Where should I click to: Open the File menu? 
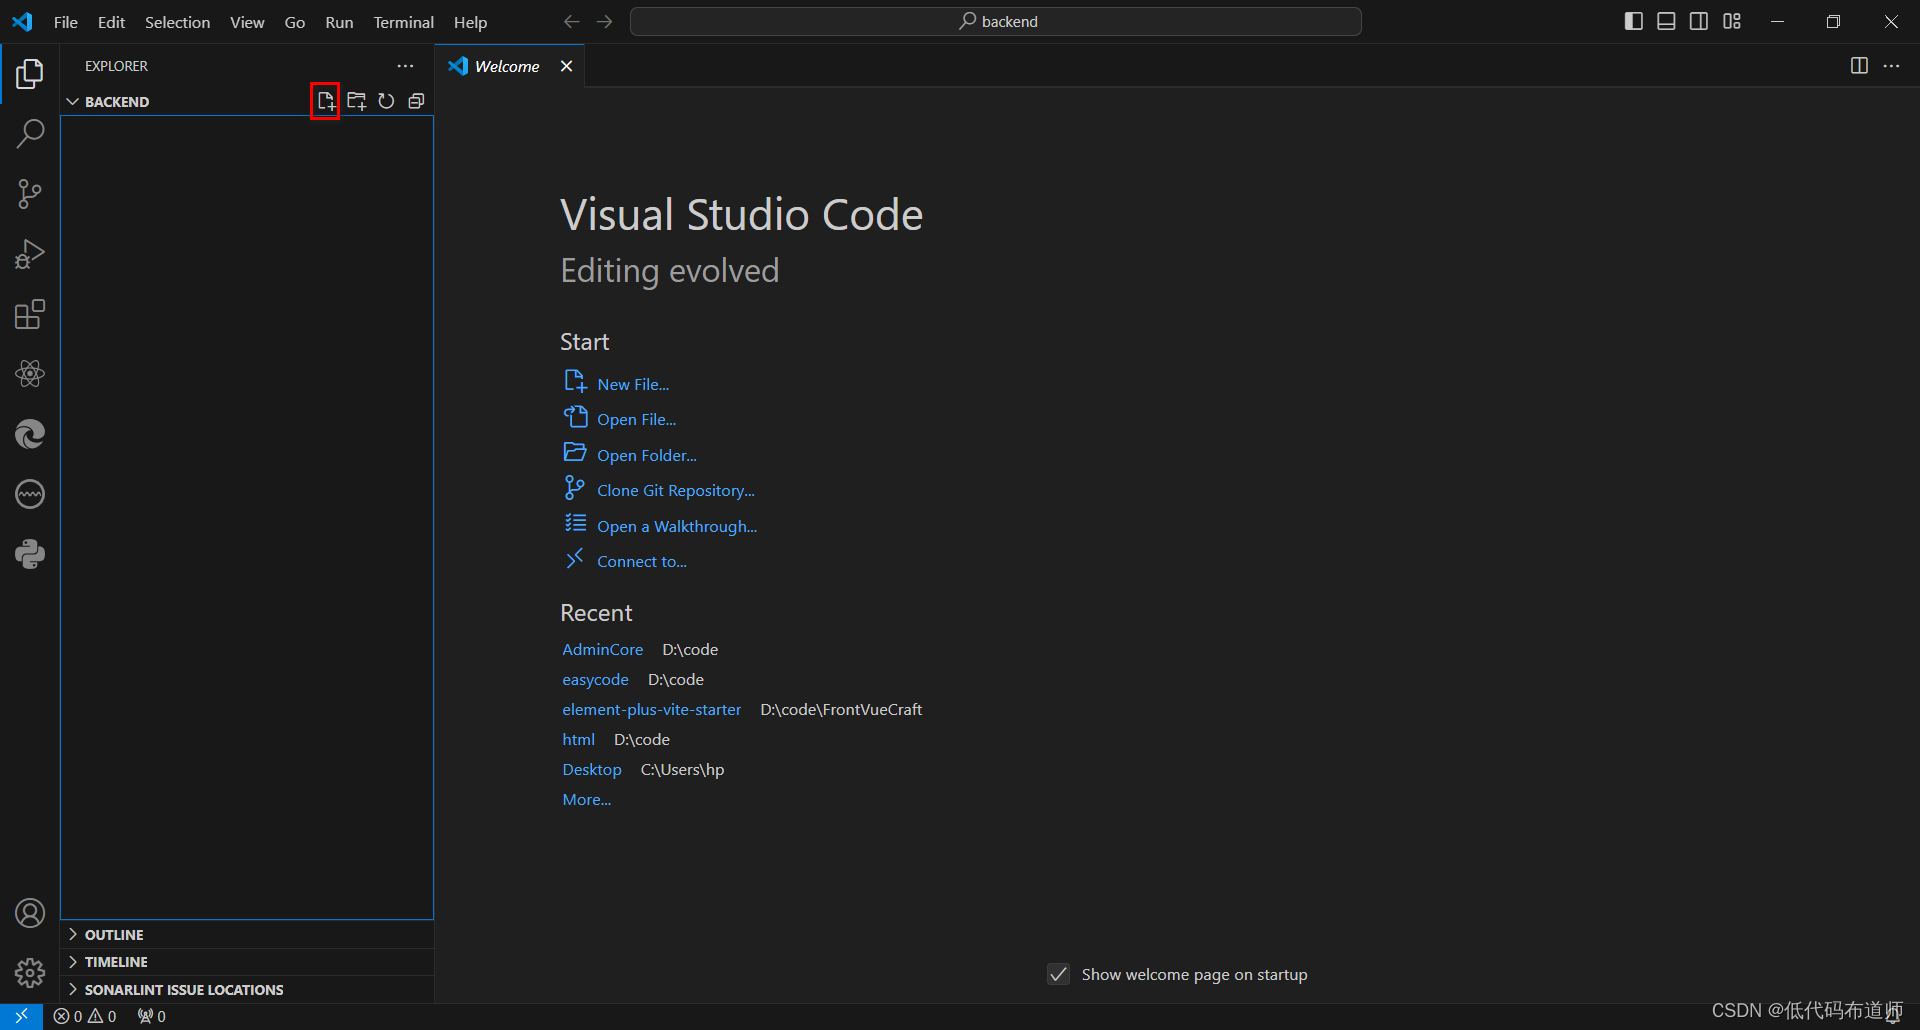pos(66,22)
